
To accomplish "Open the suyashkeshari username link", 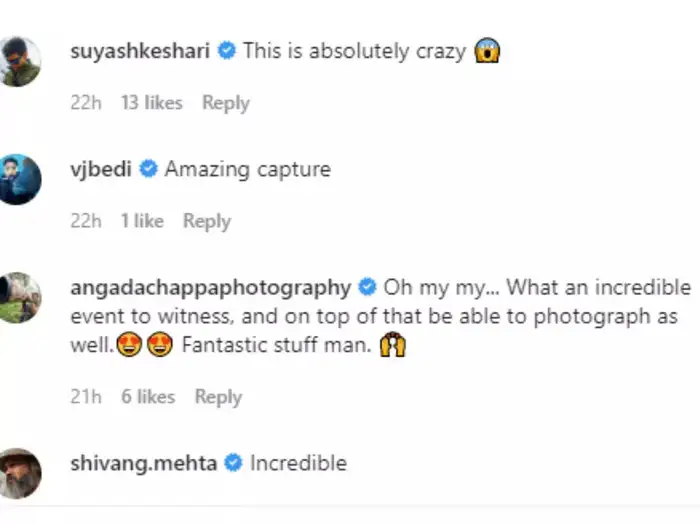I will point(140,52).
